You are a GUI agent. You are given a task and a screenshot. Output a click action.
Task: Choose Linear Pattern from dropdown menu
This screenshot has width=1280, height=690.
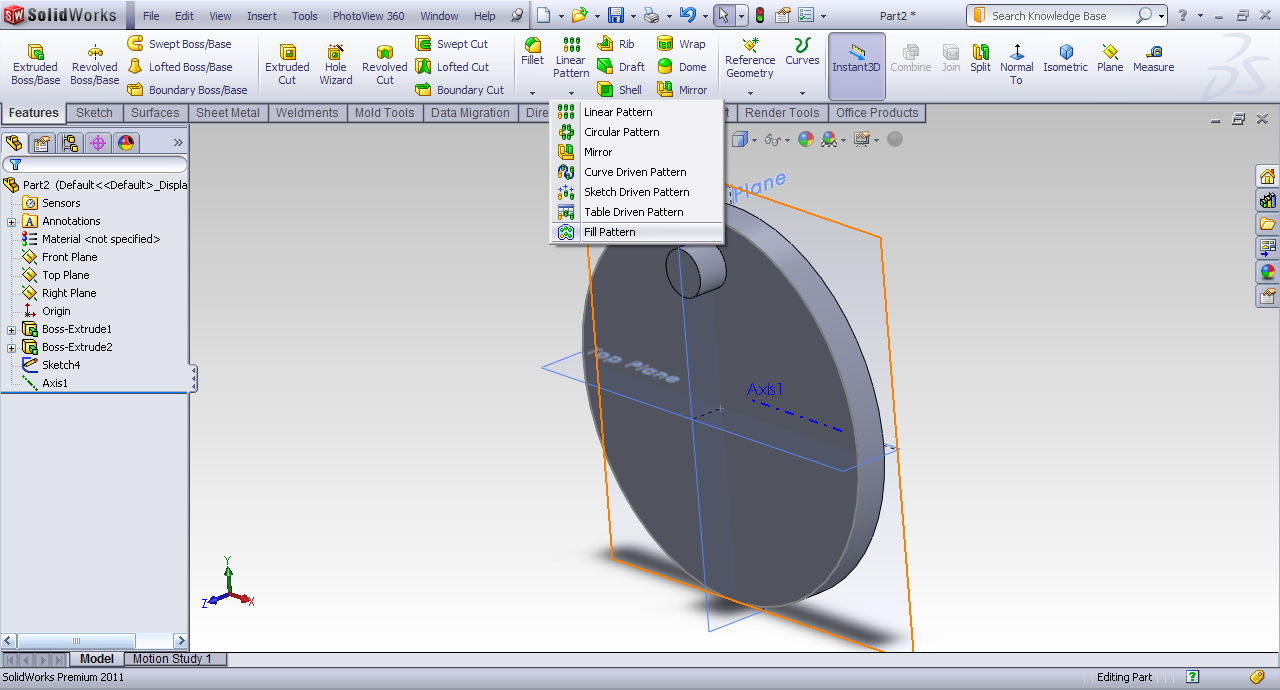[x=638, y=112]
